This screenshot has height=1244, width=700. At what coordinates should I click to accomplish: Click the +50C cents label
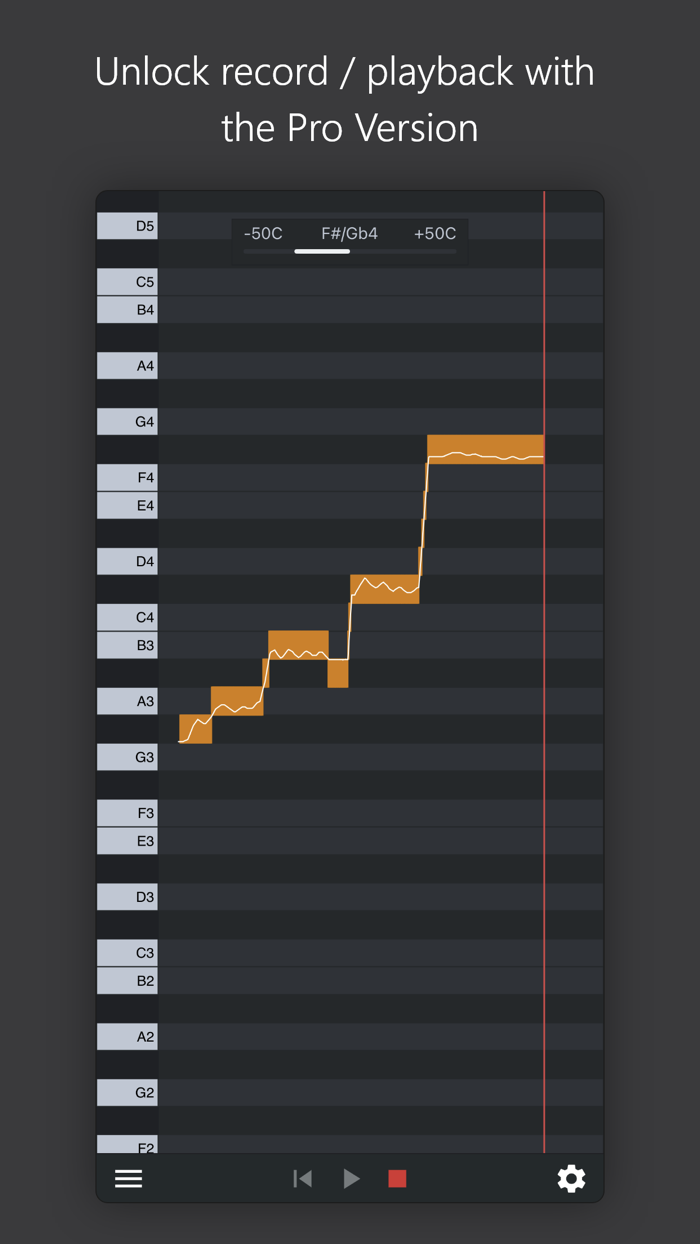[434, 233]
